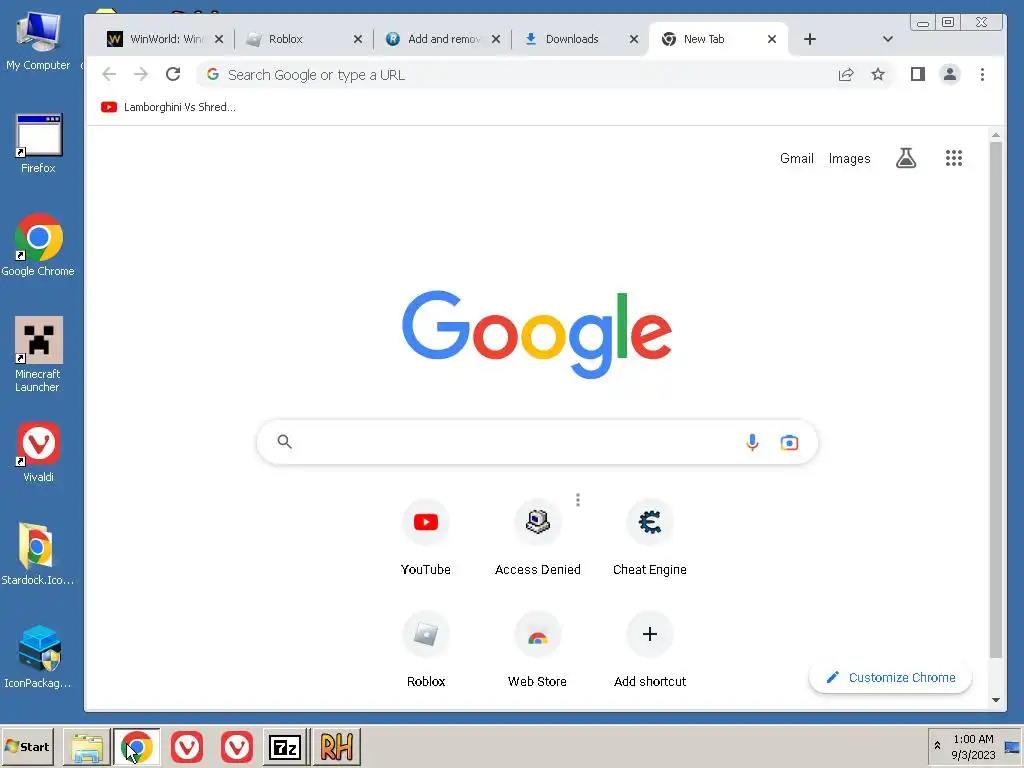Screen dimensions: 1024x768
Task: Select the Stardock Ico... desktop folder
Action: pyautogui.click(x=38, y=554)
